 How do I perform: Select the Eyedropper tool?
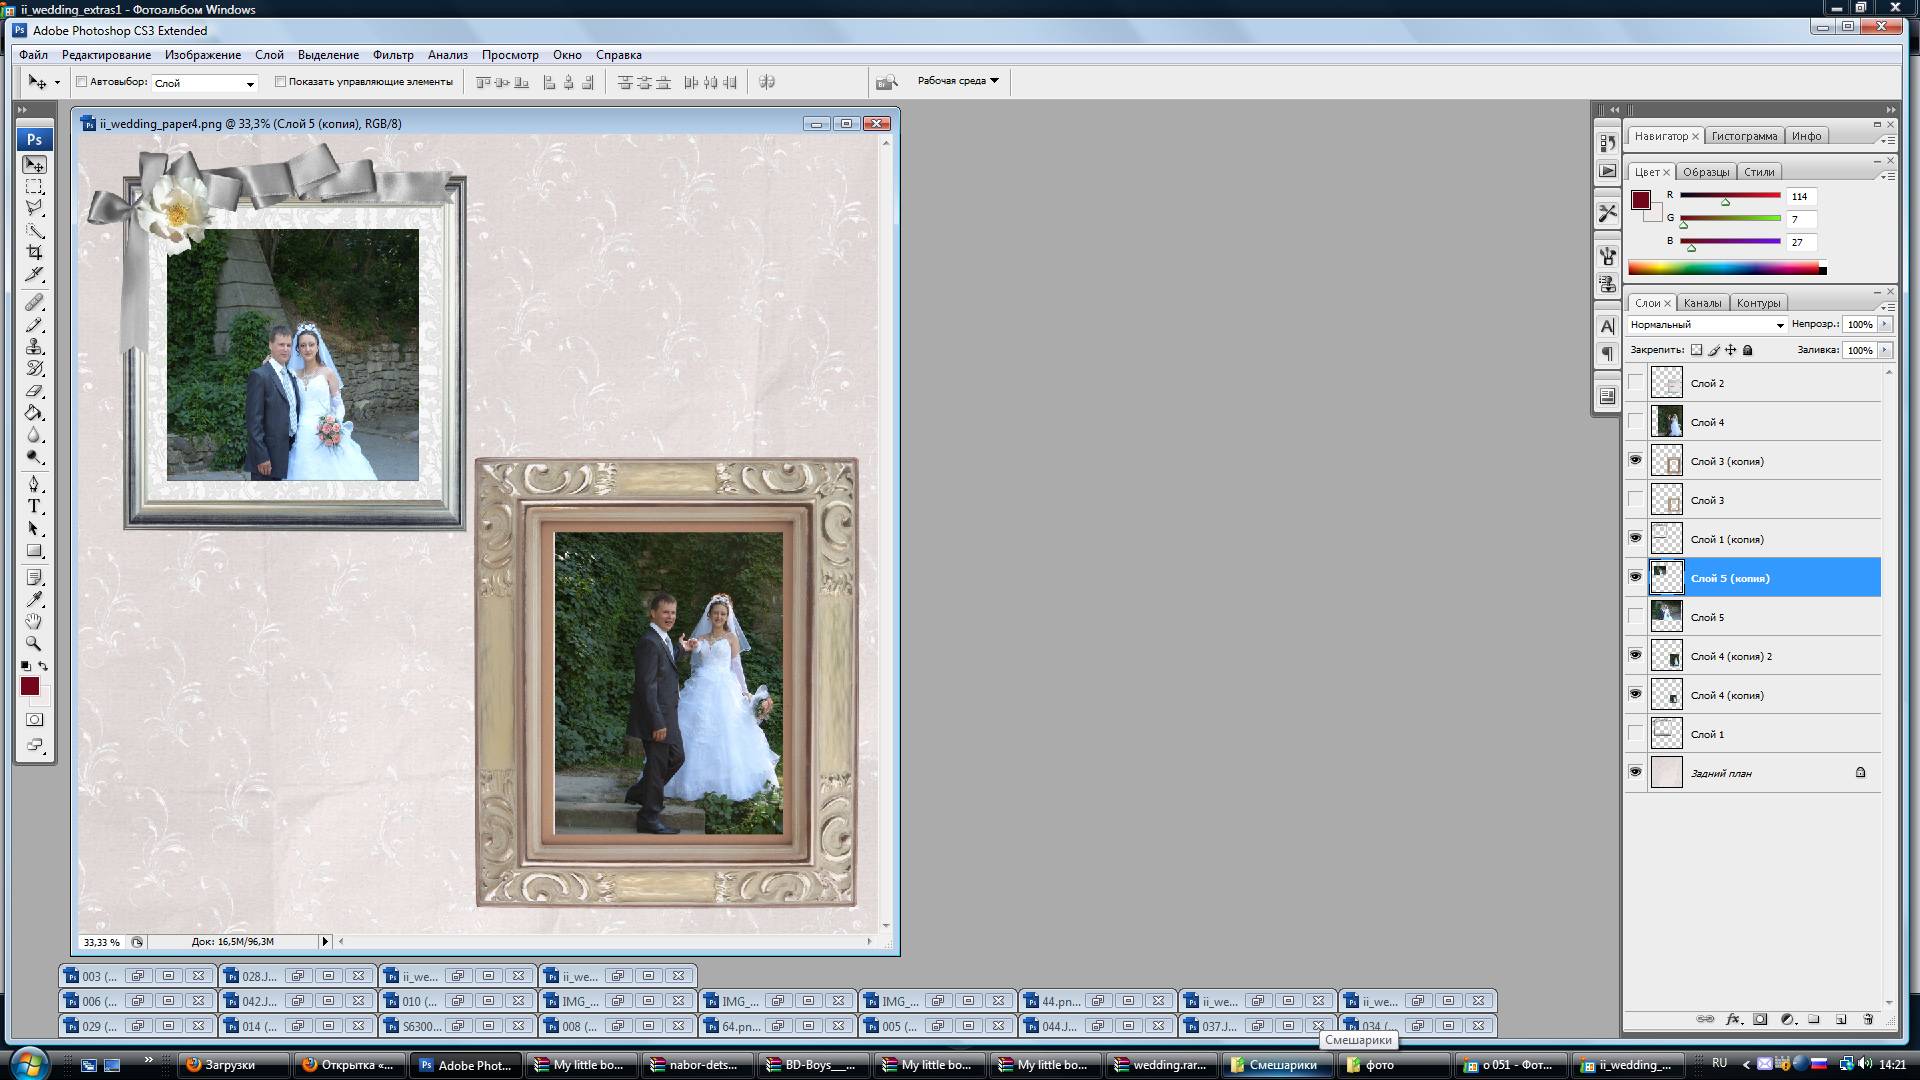(x=34, y=599)
